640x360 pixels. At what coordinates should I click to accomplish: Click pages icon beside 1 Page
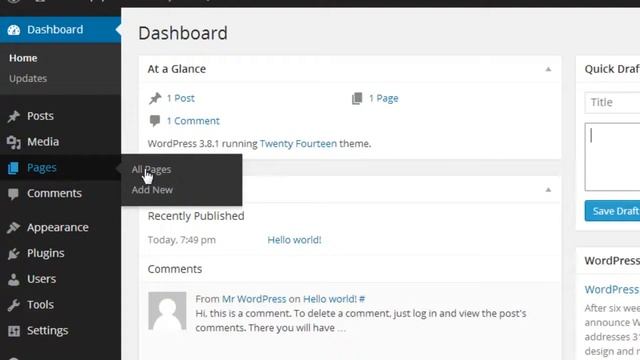coord(357,98)
